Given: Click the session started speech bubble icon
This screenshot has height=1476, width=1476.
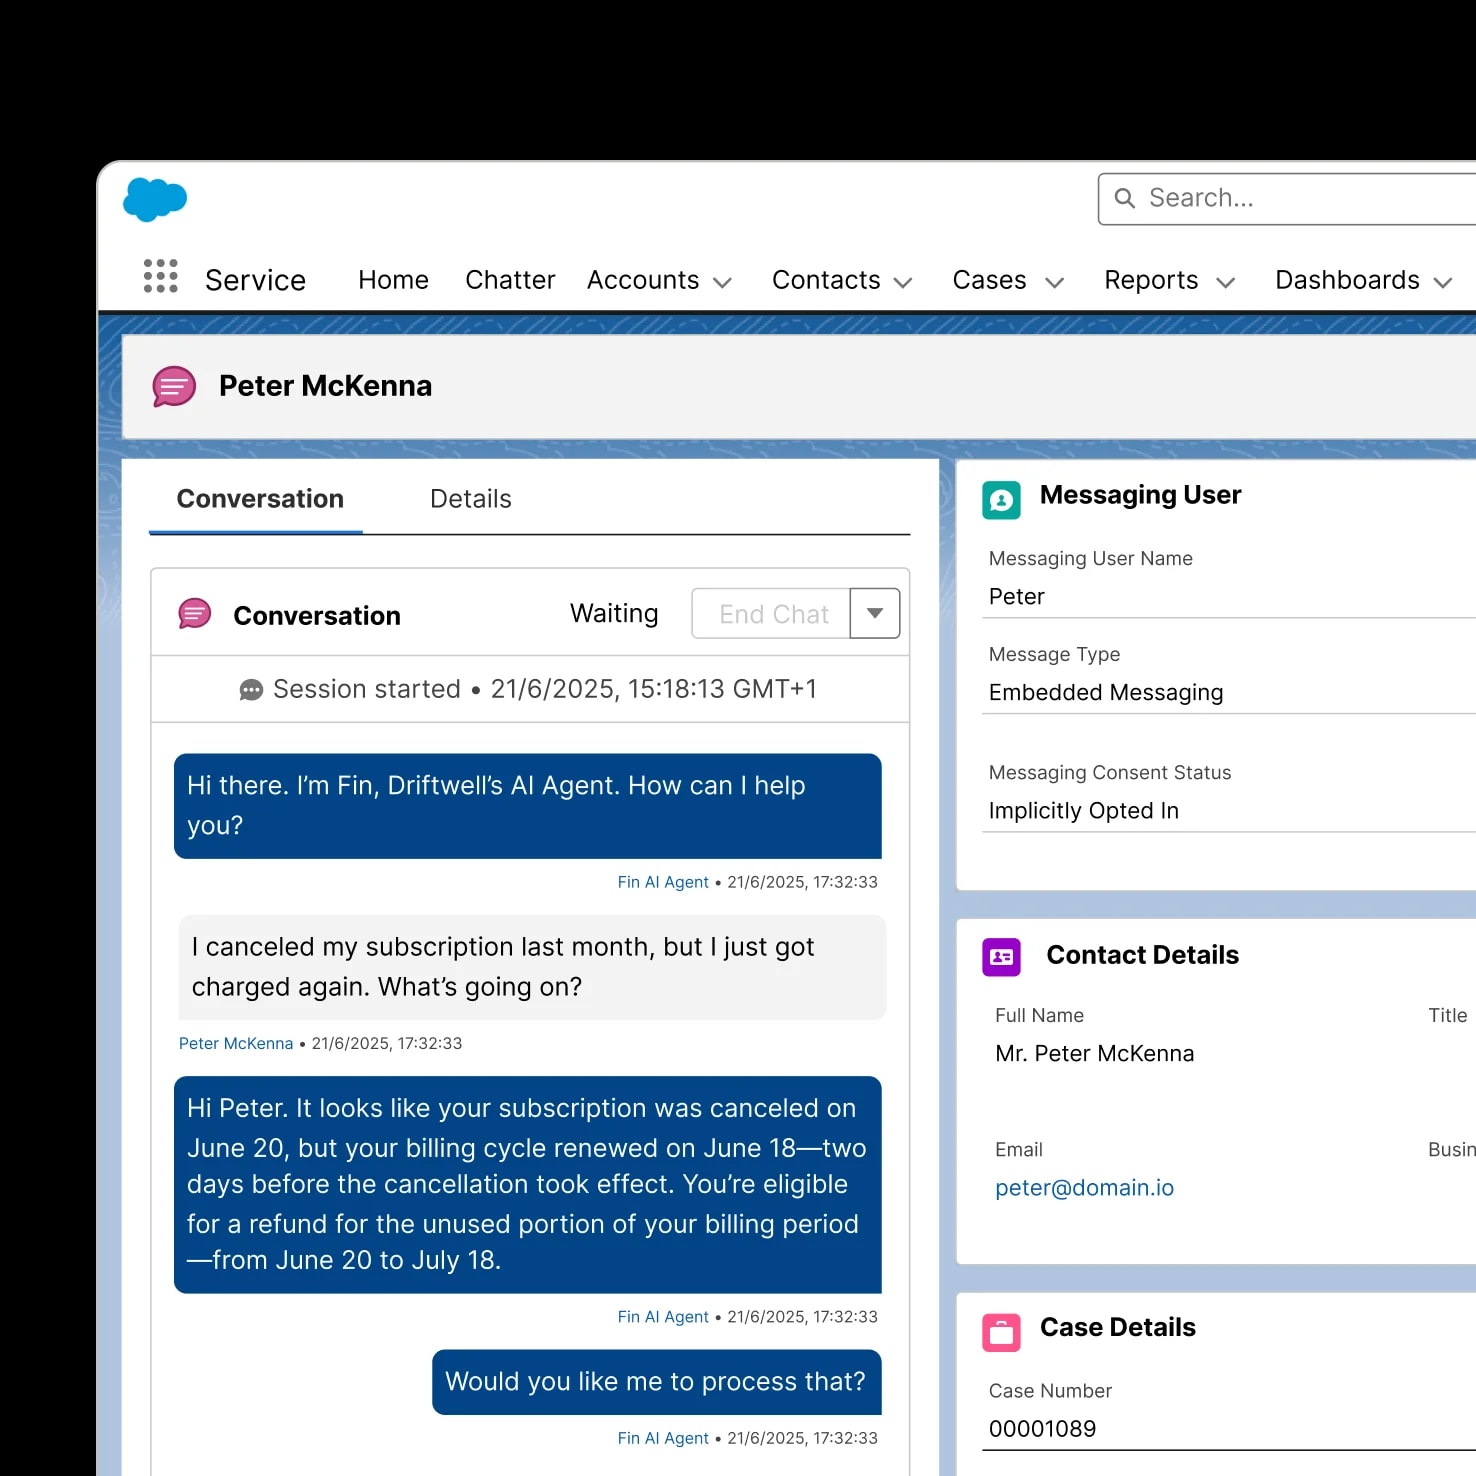Looking at the screenshot, I should tap(252, 689).
